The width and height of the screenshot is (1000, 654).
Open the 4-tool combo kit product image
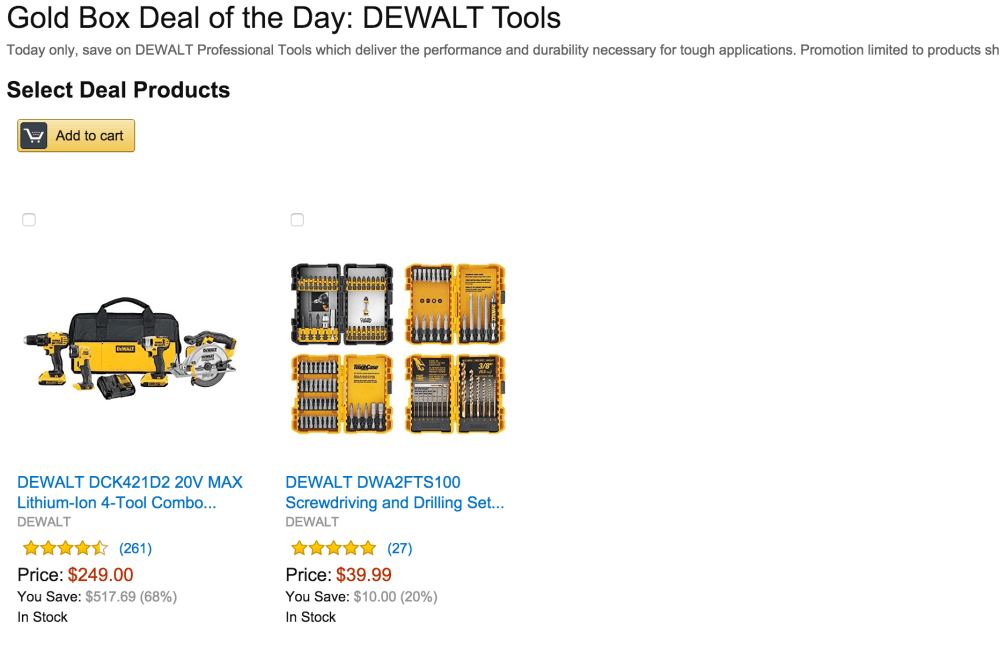(x=129, y=349)
